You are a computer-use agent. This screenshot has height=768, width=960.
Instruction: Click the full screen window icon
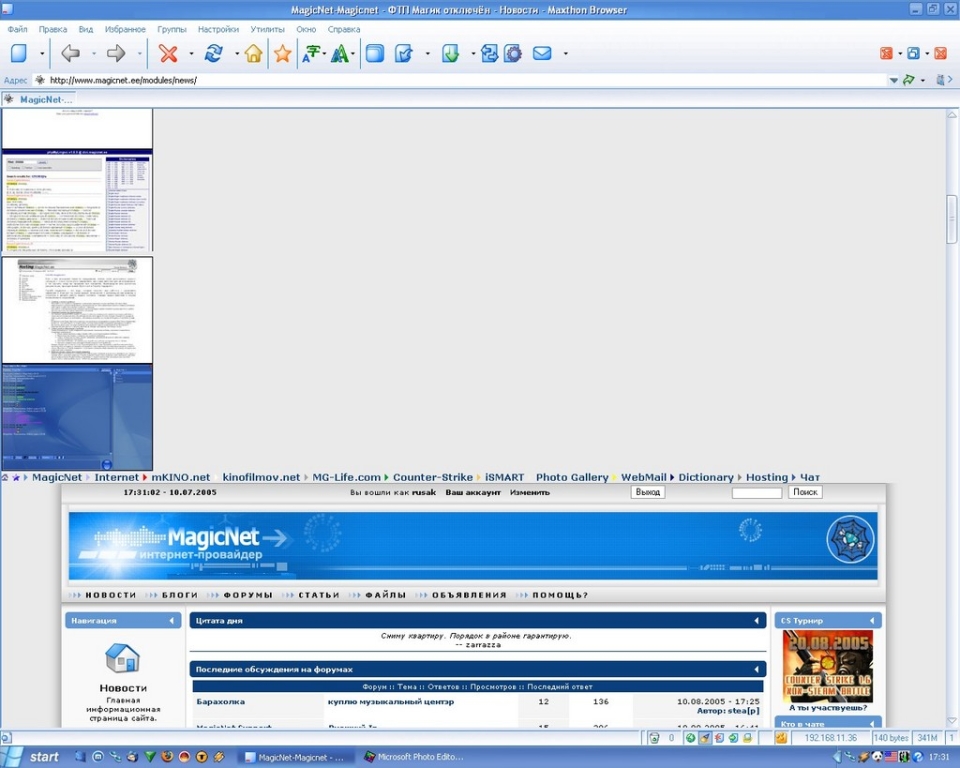click(375, 53)
